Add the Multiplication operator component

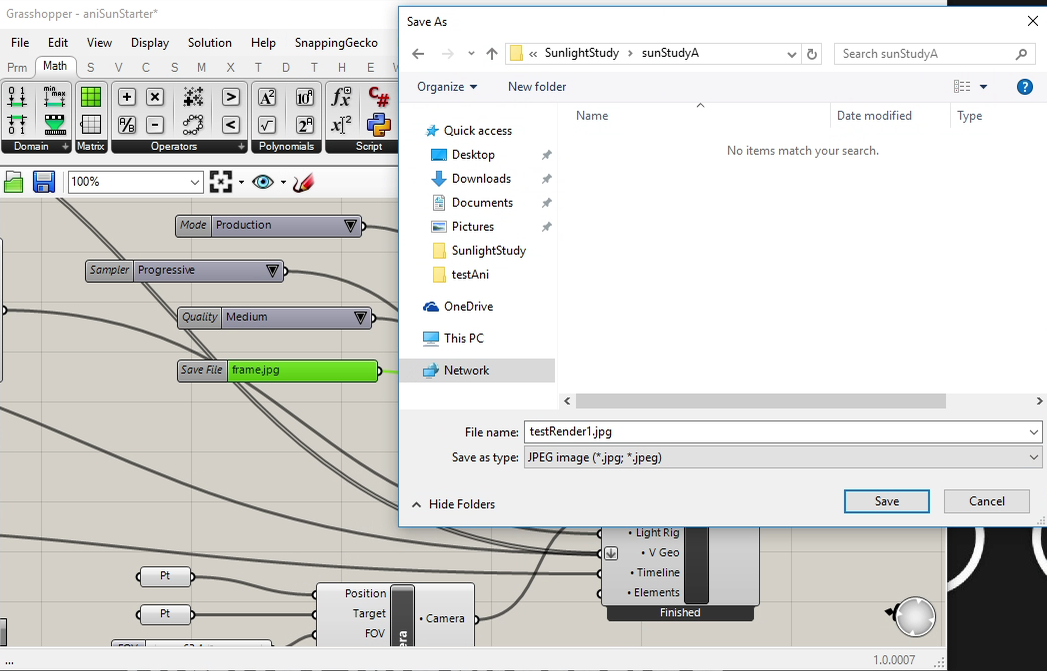coord(155,97)
